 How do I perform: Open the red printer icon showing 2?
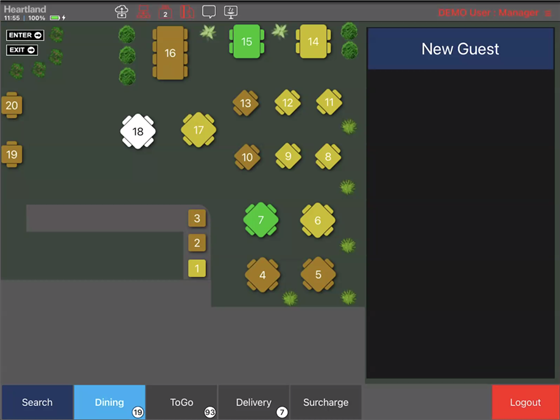point(165,12)
